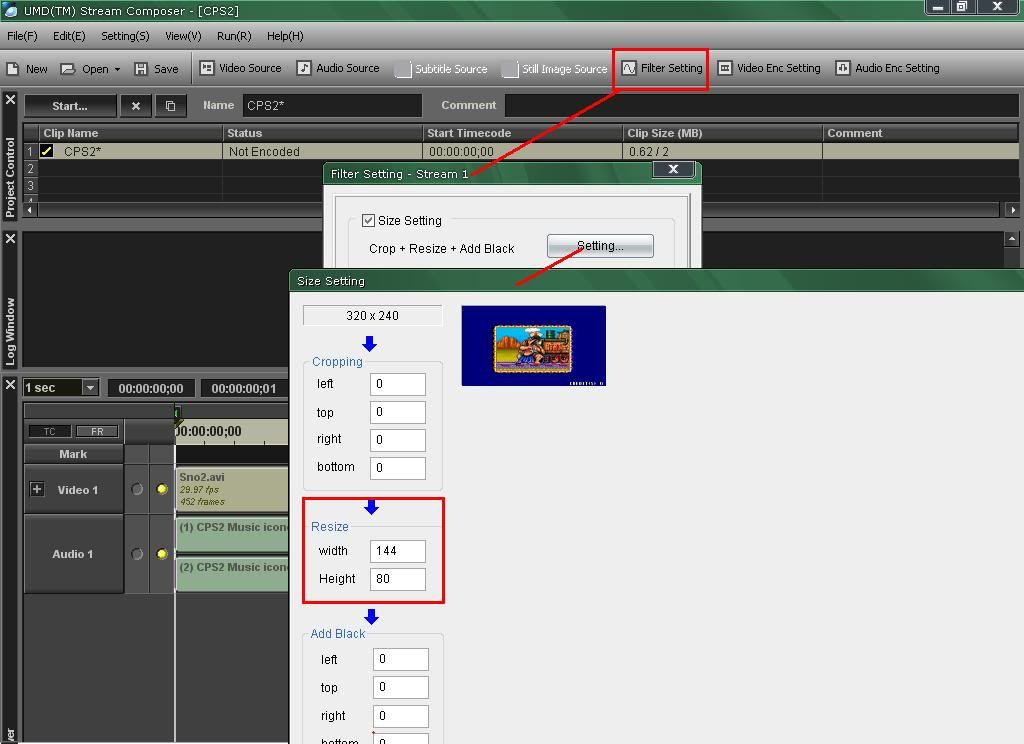Viewport: 1024px width, 744px height.
Task: Close the Log Window panel
Action: coord(10,239)
